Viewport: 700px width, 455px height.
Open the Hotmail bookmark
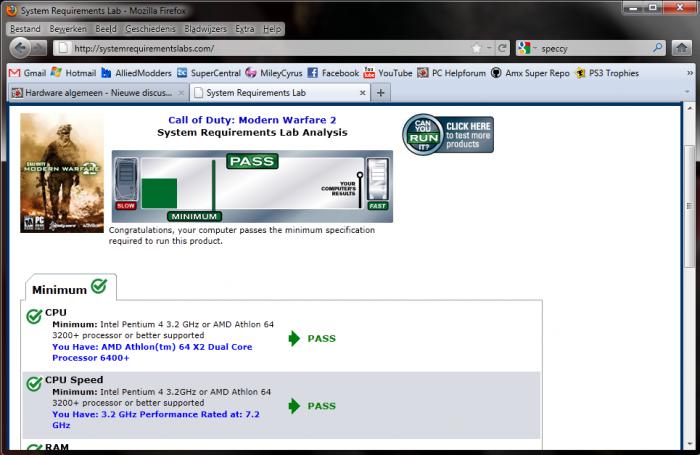click(73, 73)
